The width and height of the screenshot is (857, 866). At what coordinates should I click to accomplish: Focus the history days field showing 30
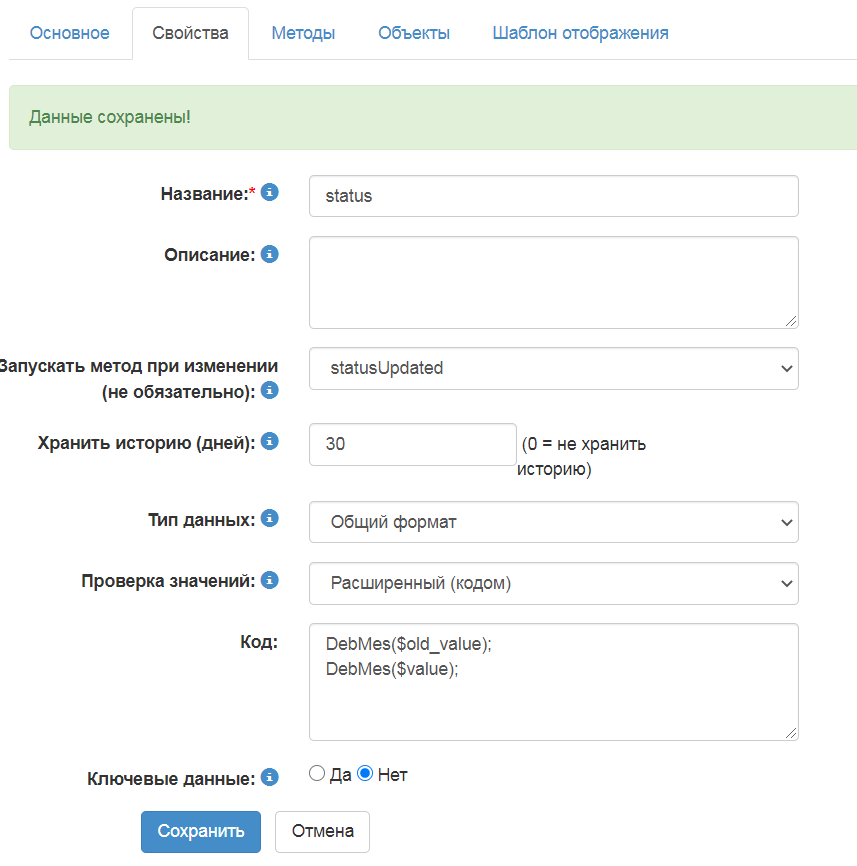tap(412, 444)
